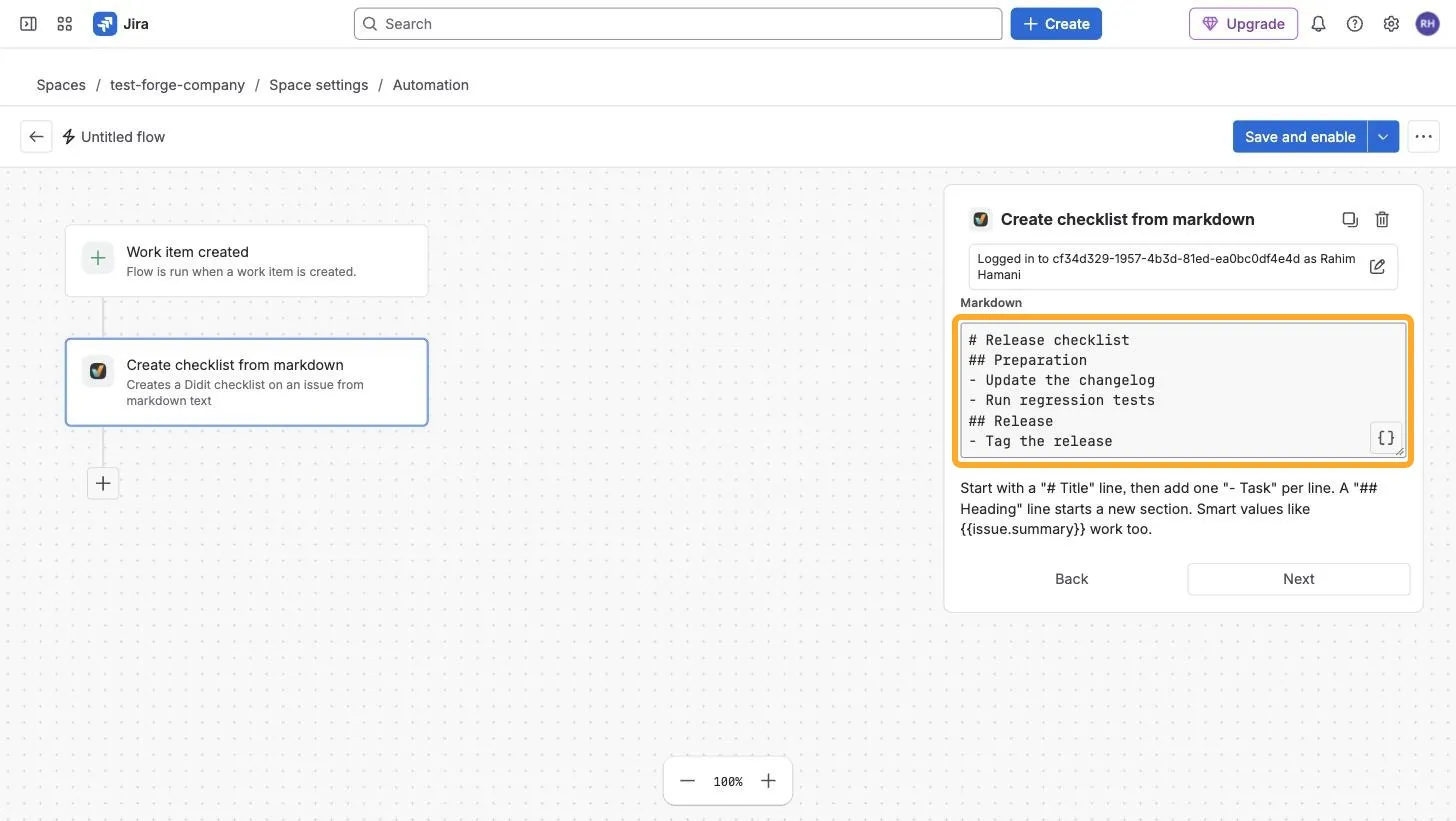Open the test-forge-company breadcrumb
This screenshot has height=821, width=1456.
(177, 85)
